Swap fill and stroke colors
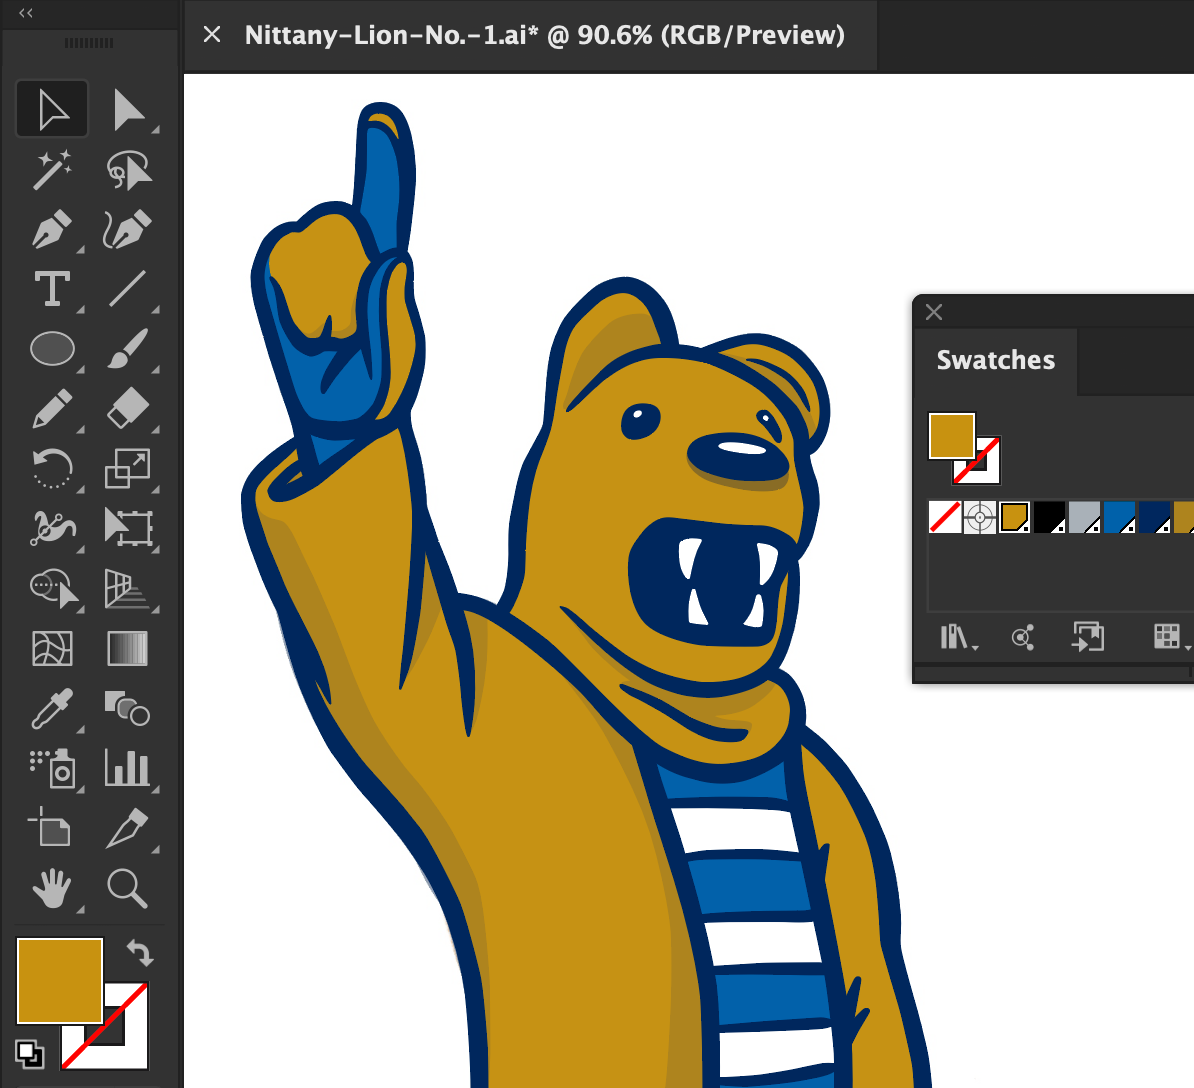Image resolution: width=1194 pixels, height=1088 pixels. click(x=140, y=952)
